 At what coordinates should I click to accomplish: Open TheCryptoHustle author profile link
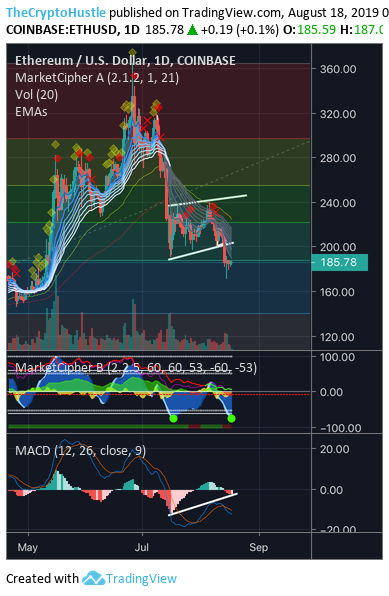pos(56,13)
